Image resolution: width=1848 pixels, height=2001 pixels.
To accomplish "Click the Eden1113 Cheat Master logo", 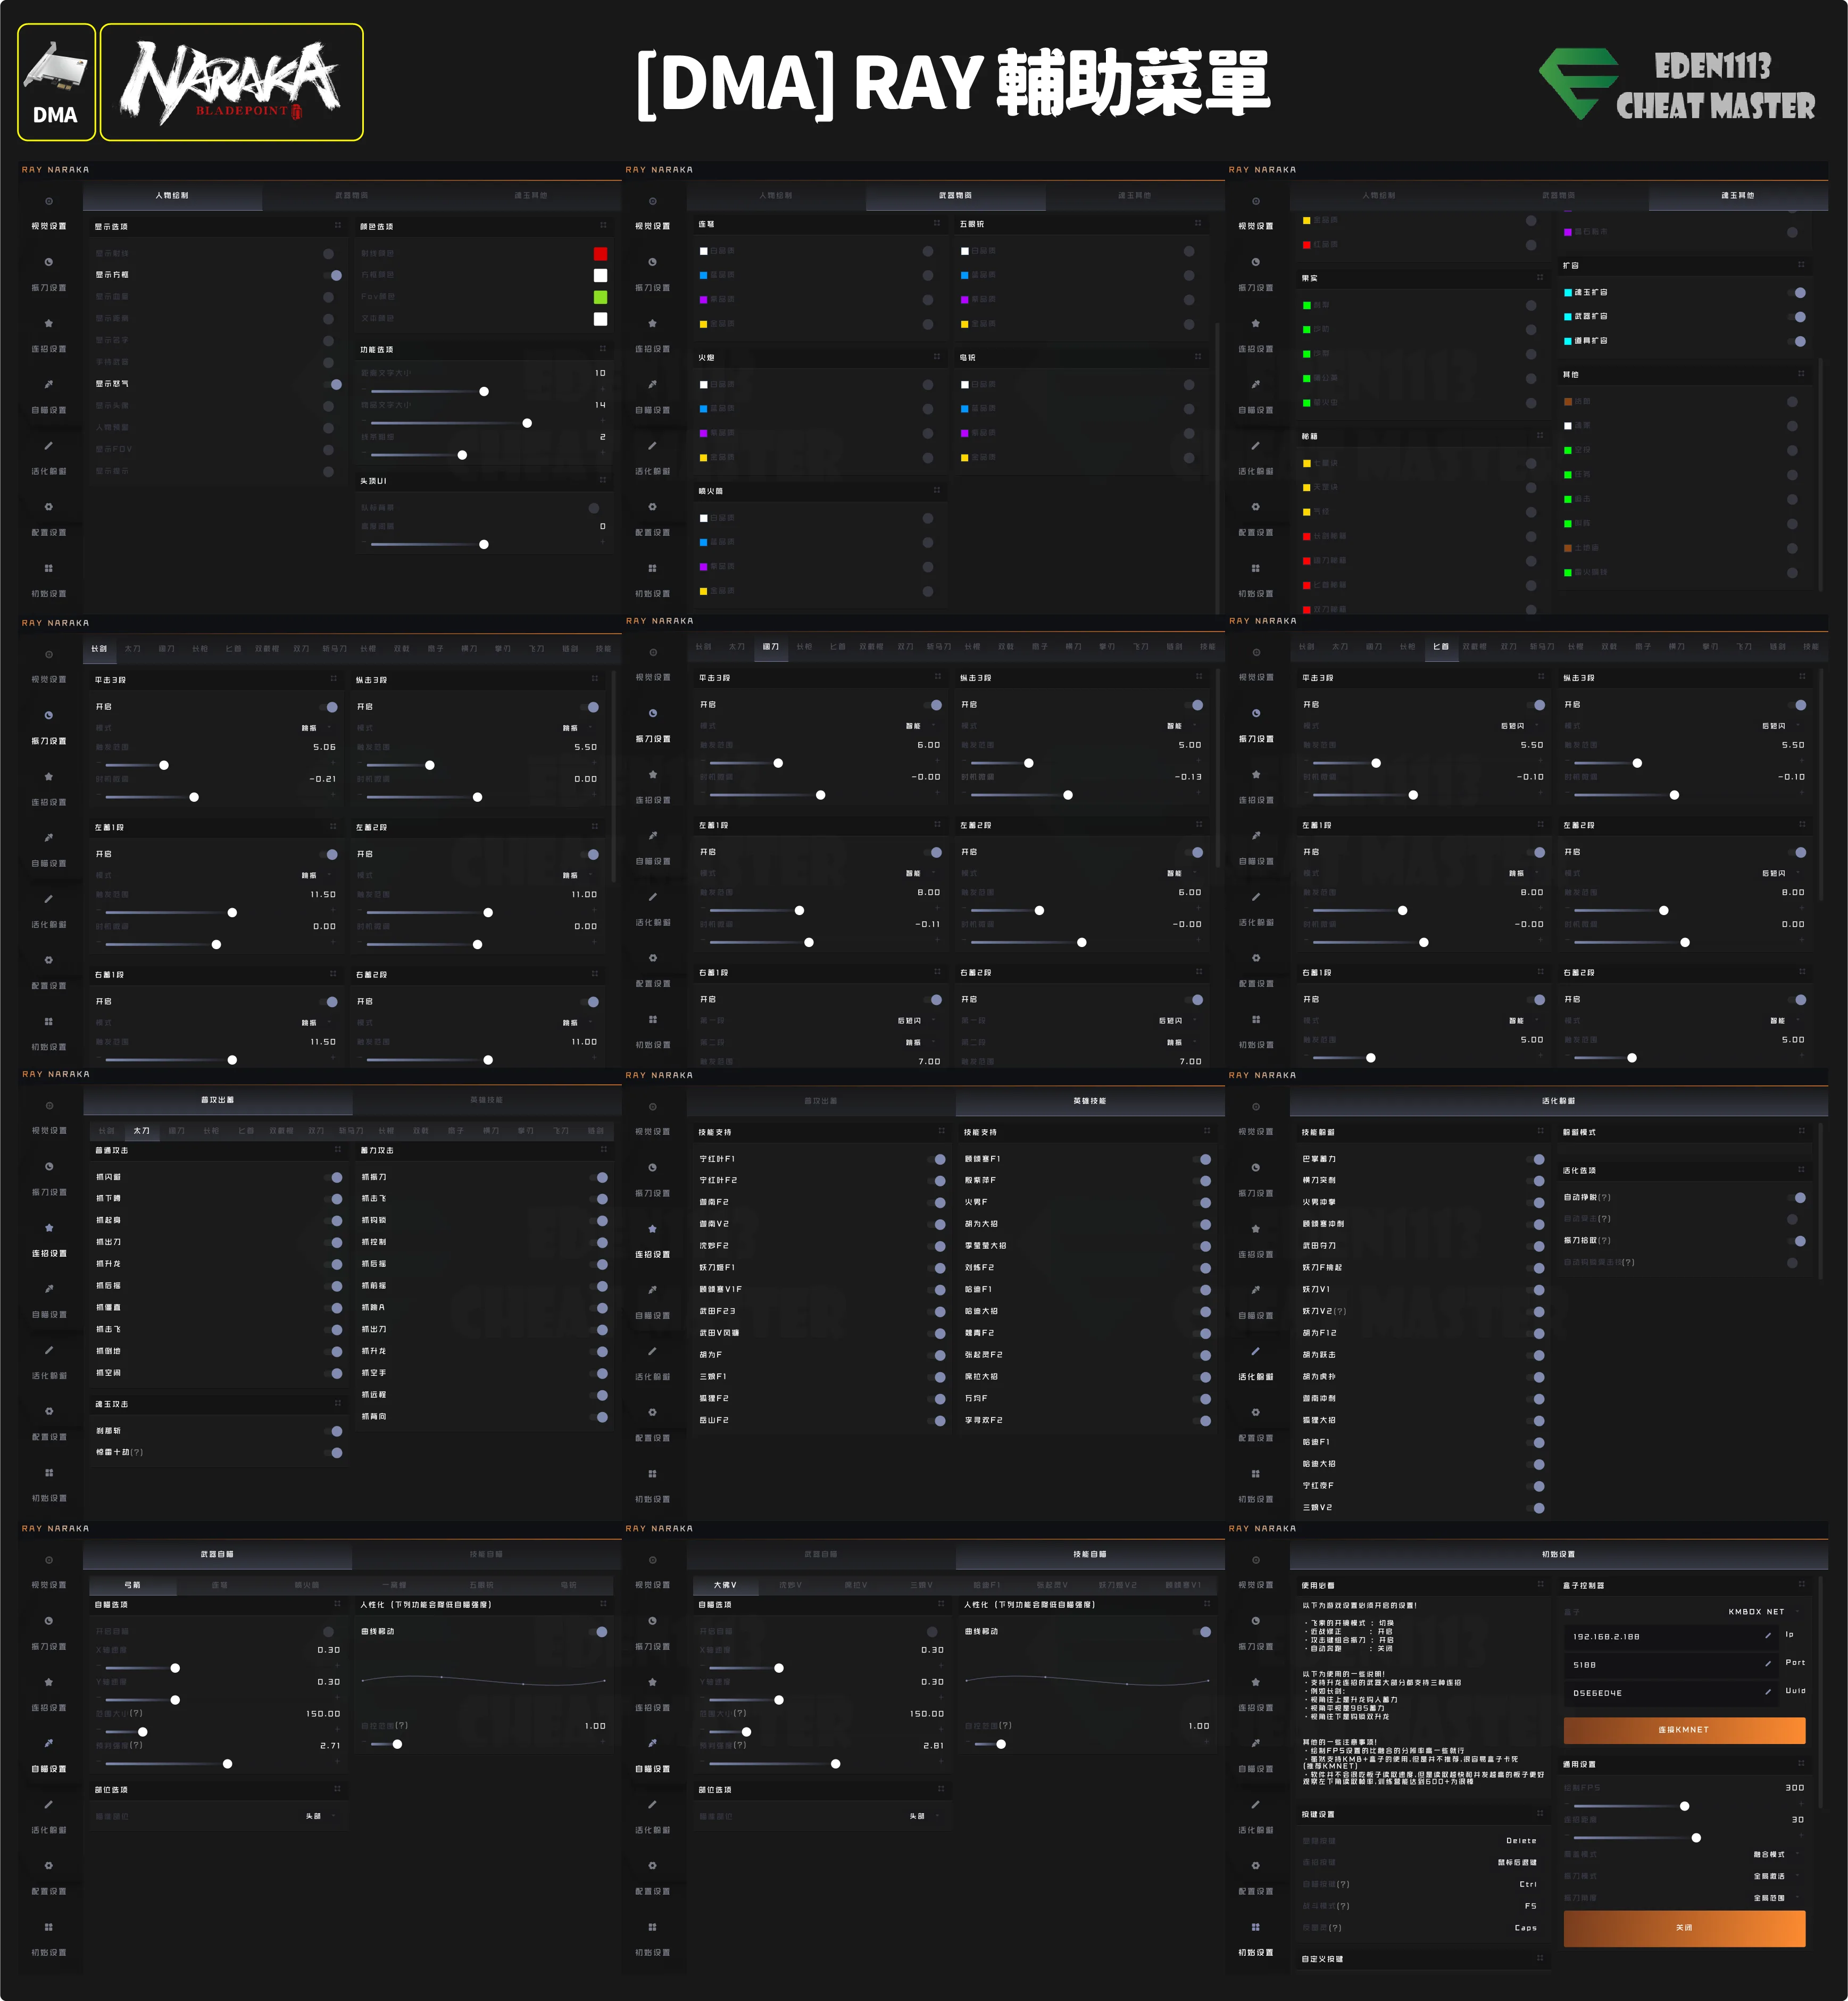I will [1677, 84].
